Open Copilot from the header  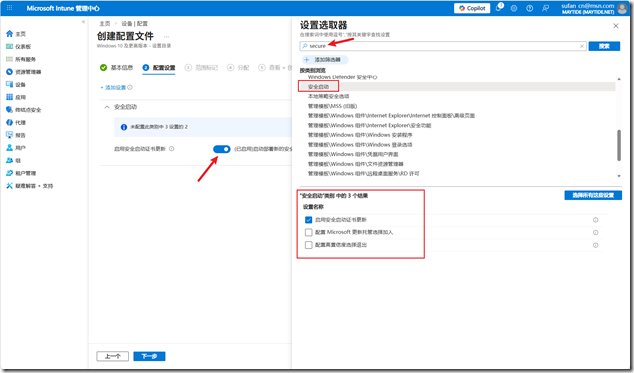(472, 8)
